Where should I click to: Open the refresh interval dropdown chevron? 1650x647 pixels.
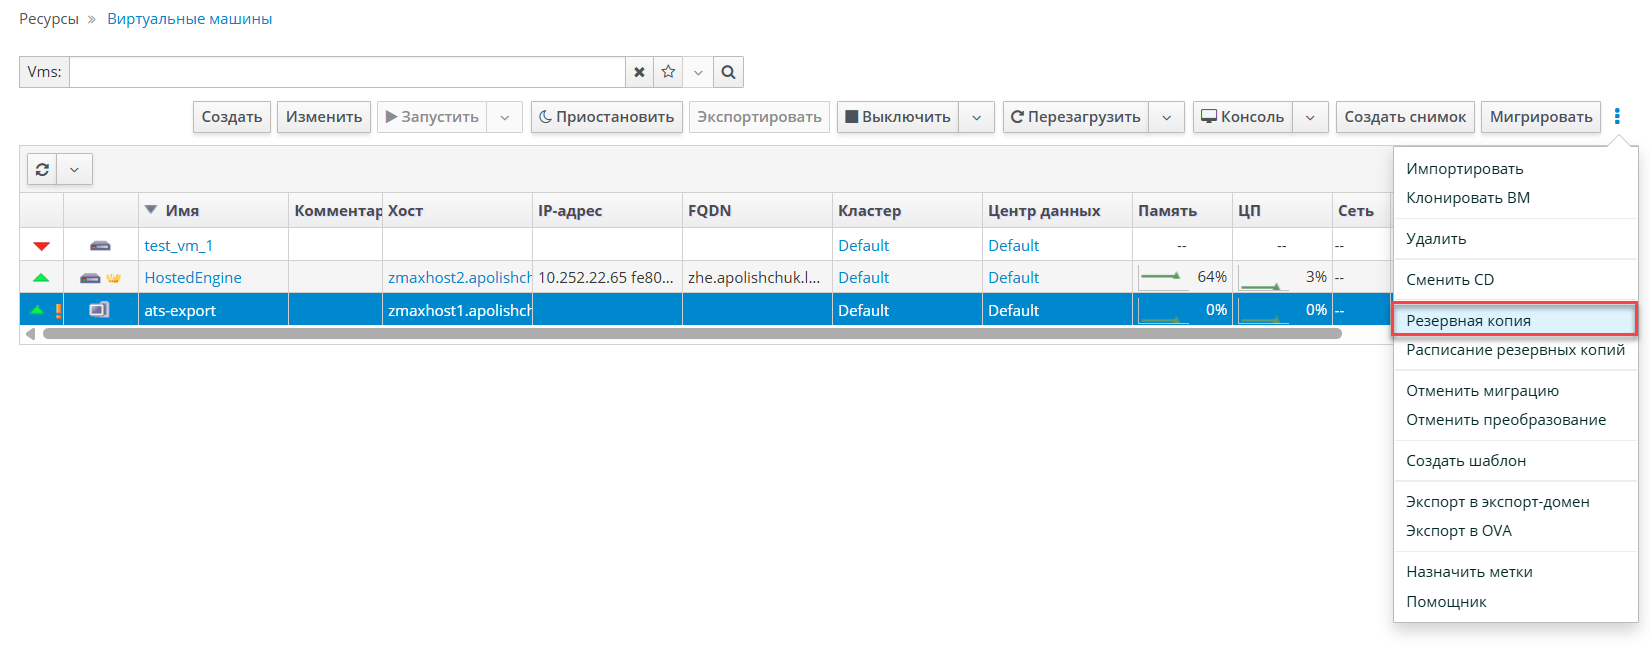74,169
